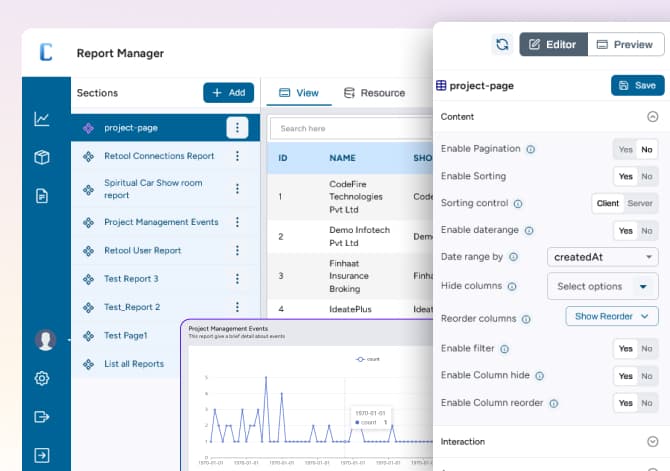Expand the Show Reorder dropdown
670x471 pixels.
[611, 316]
